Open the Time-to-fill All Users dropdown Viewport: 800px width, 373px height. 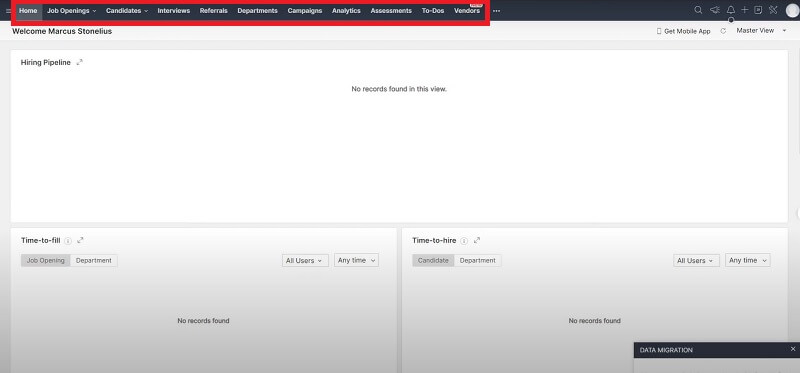305,260
